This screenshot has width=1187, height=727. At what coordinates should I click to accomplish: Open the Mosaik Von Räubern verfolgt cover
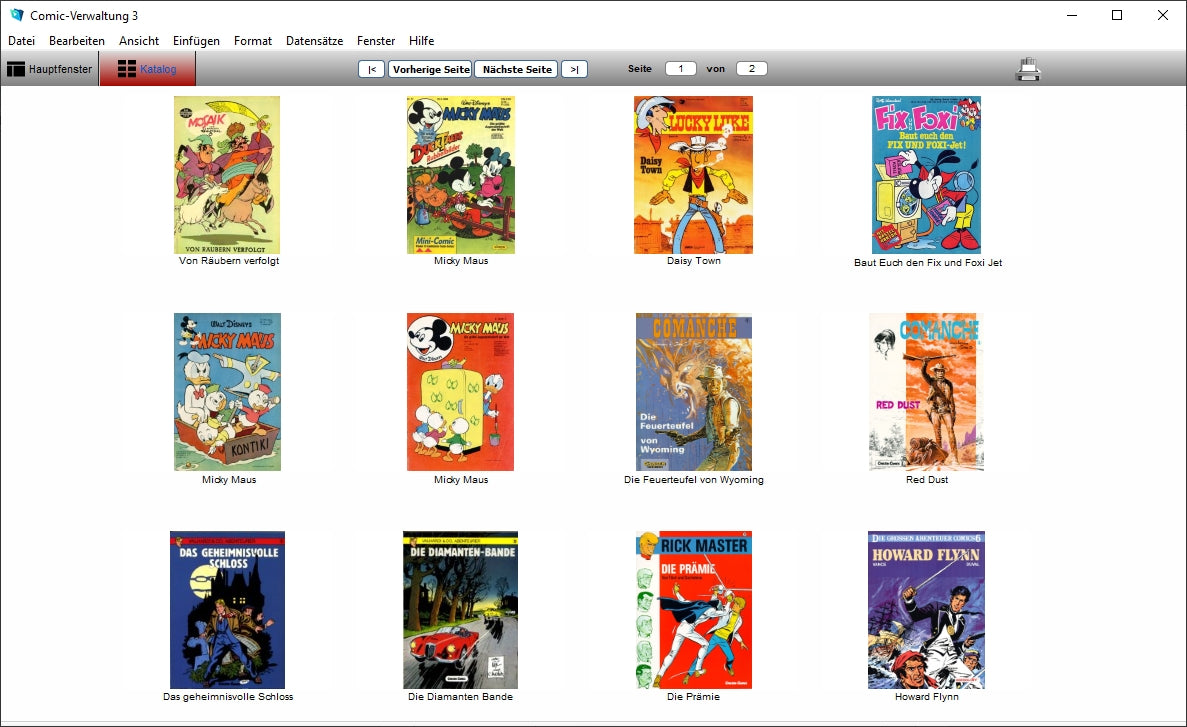[x=227, y=175]
